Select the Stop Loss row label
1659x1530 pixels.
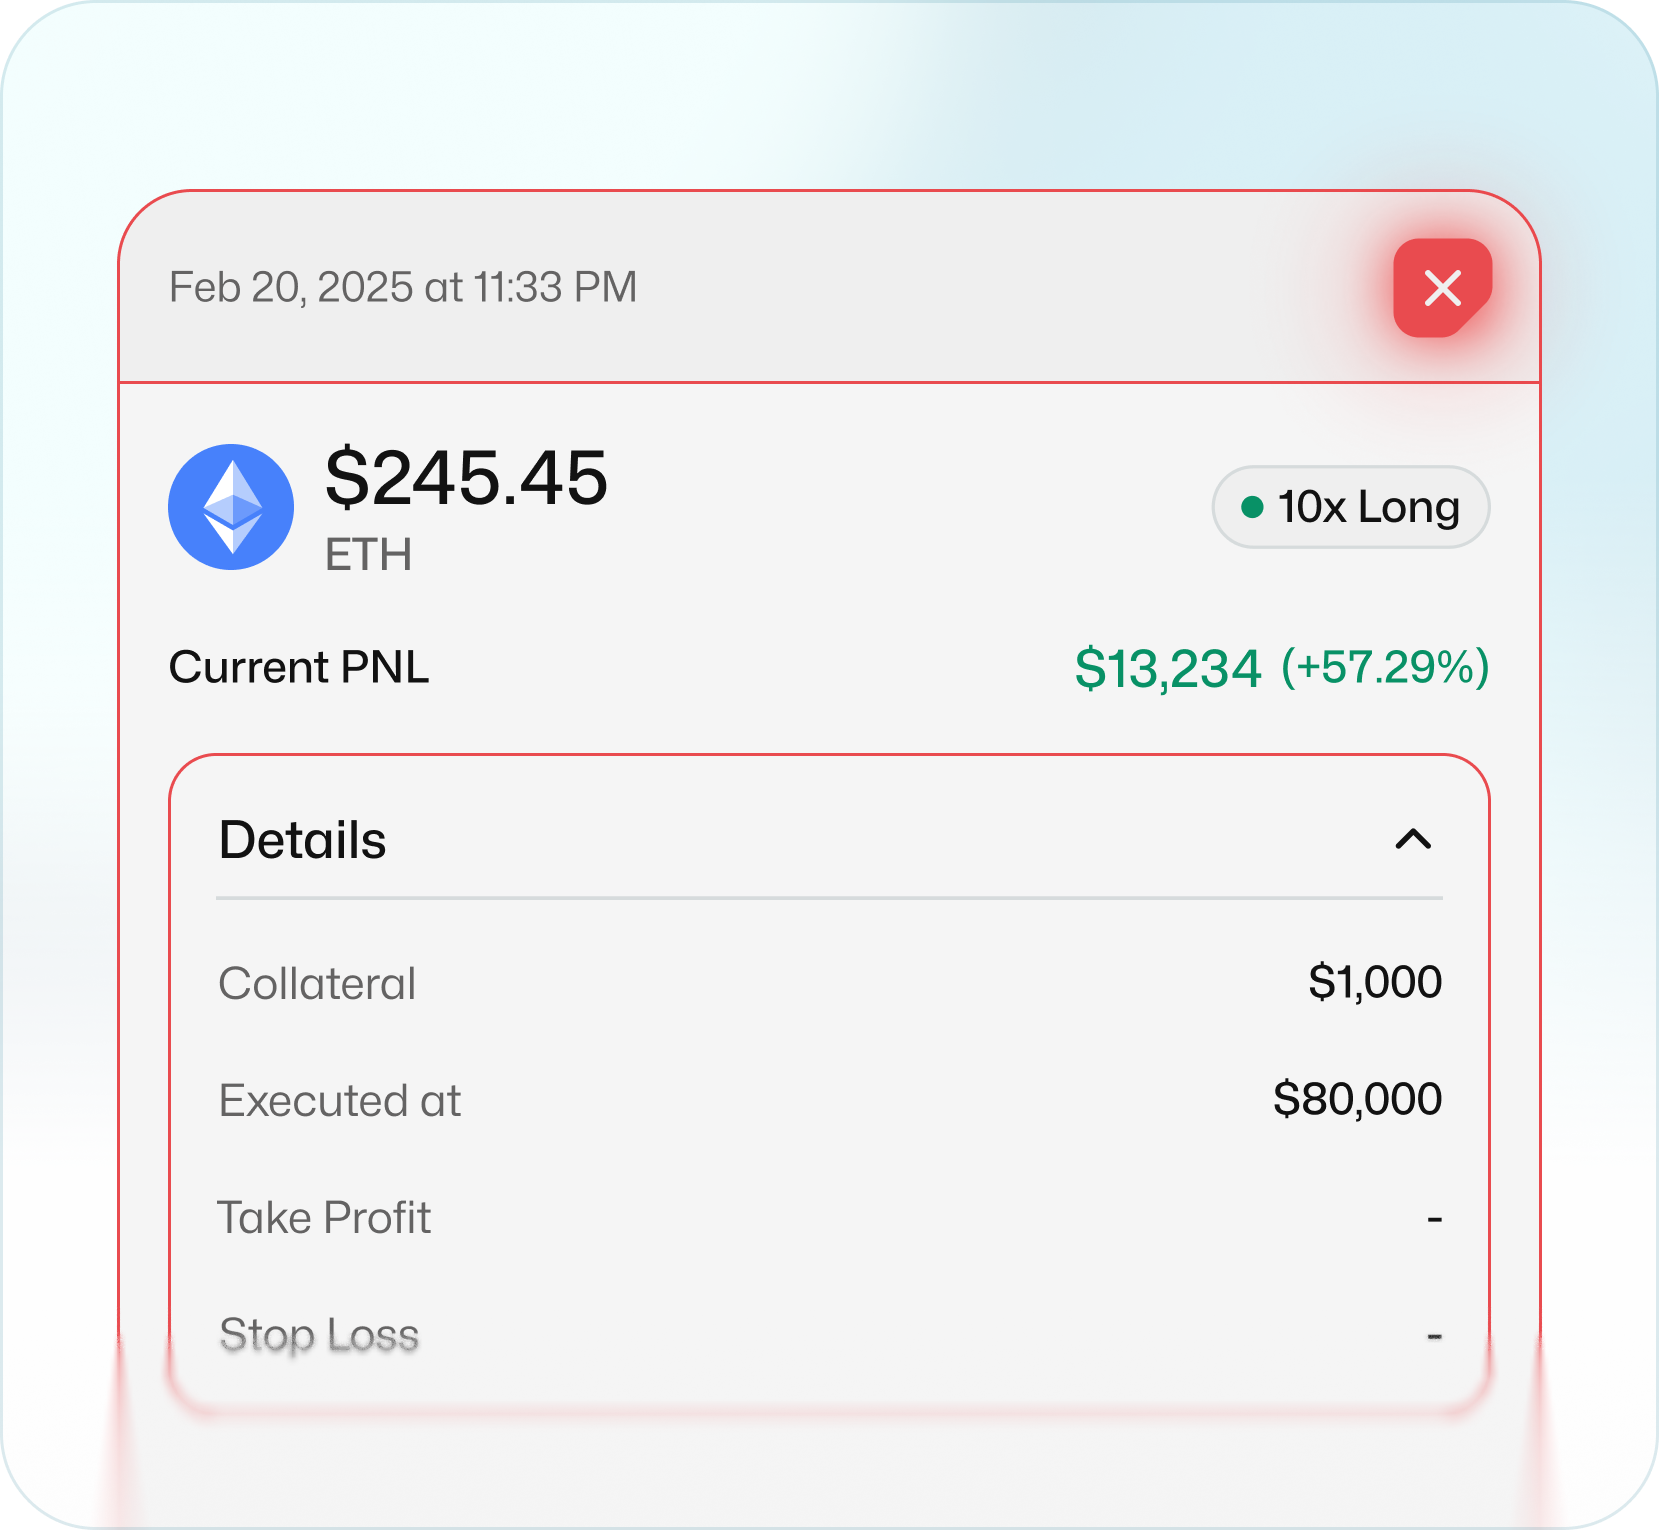pyautogui.click(x=319, y=1335)
